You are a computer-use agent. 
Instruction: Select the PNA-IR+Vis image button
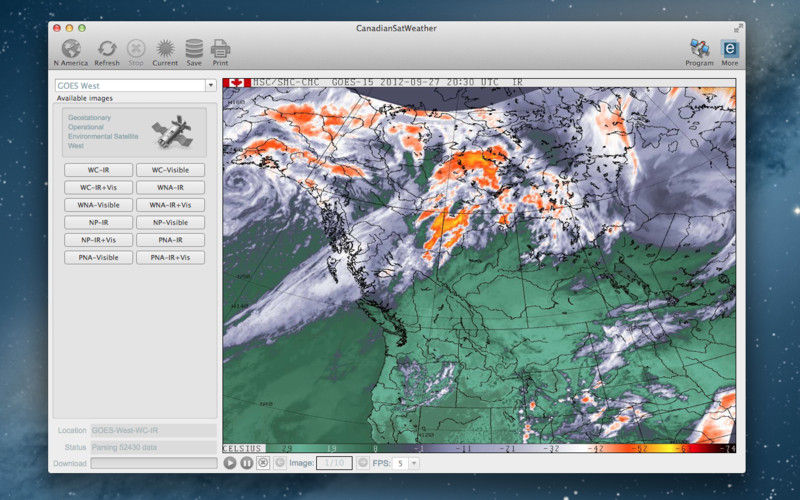(170, 258)
